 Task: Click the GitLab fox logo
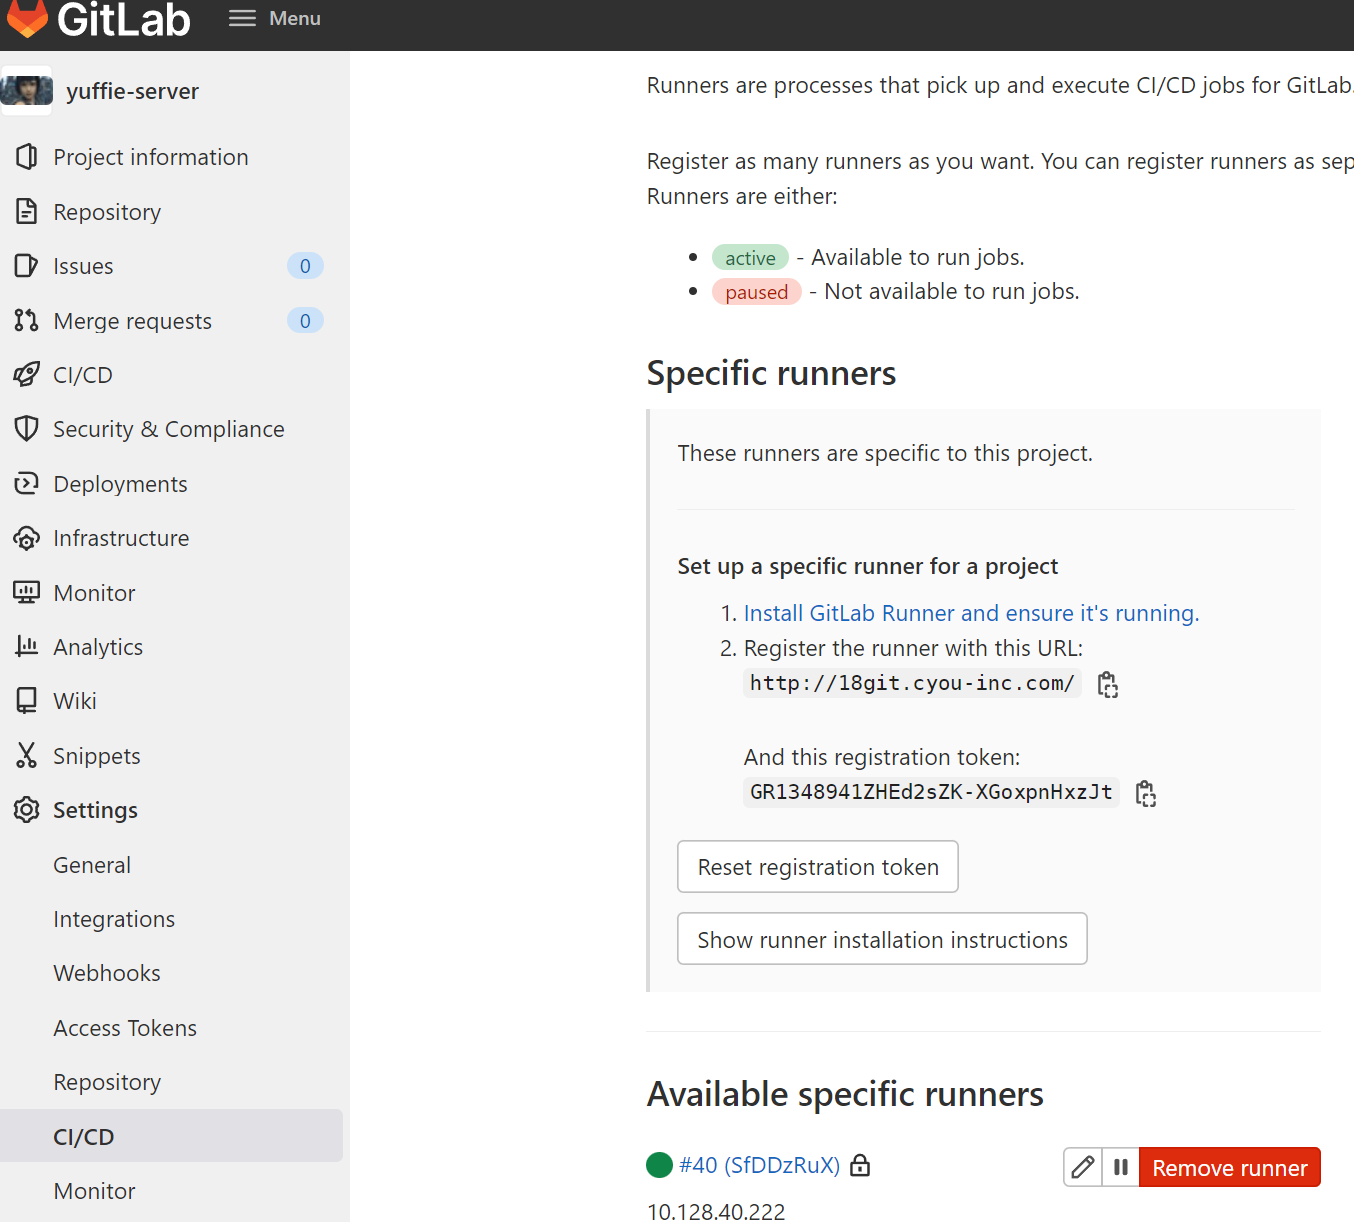click(x=27, y=17)
